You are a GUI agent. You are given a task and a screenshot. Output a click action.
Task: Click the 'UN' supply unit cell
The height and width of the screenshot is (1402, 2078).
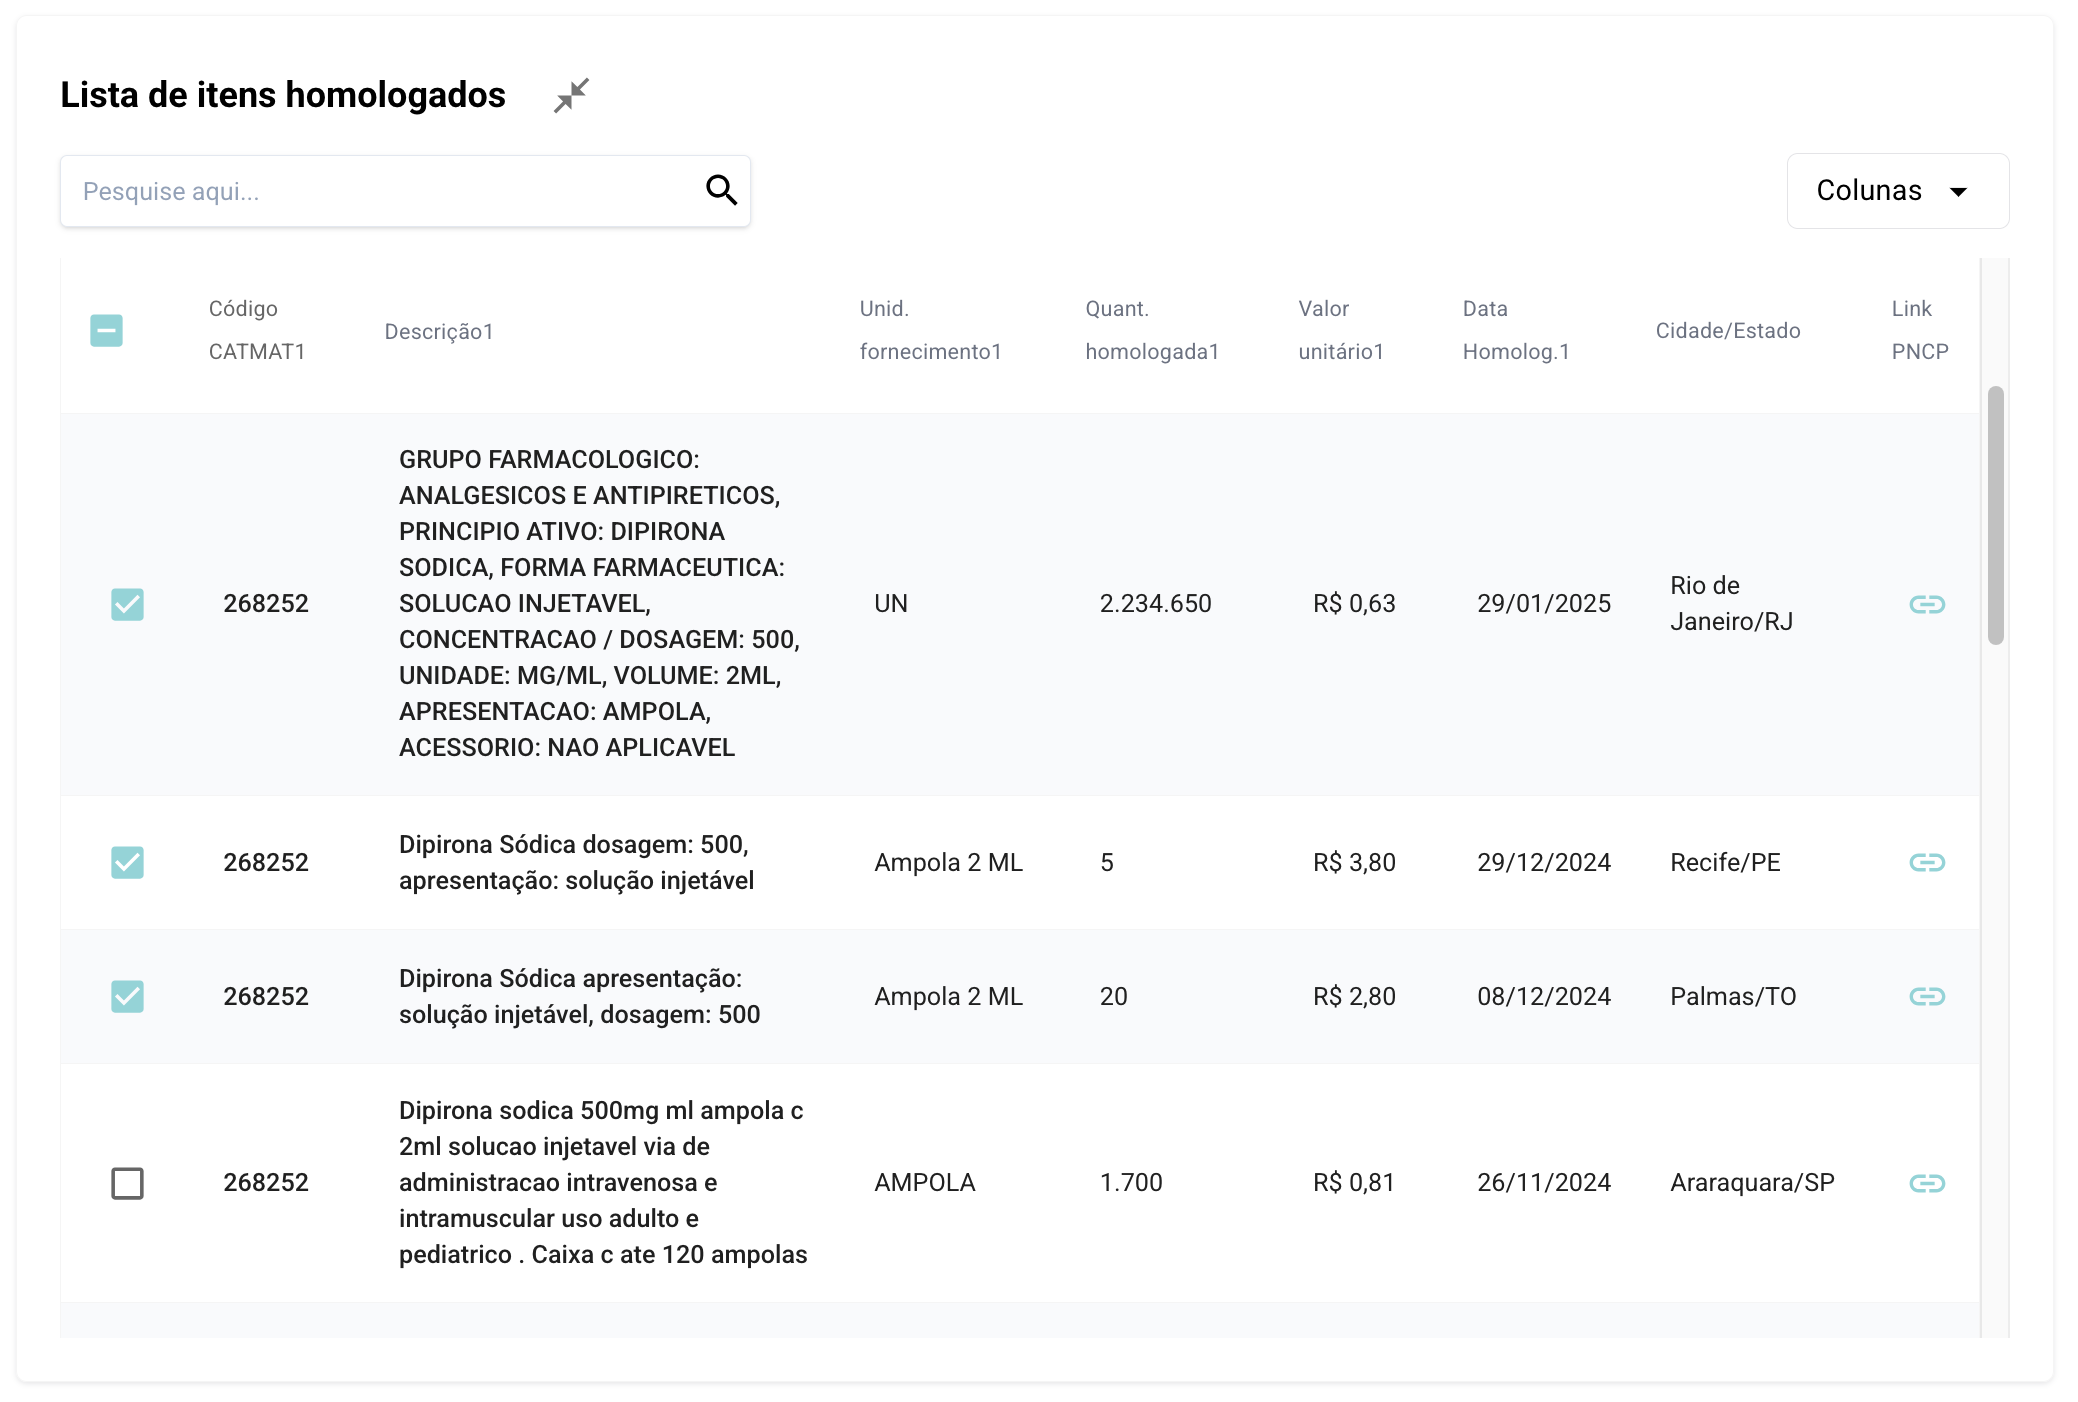tap(891, 603)
